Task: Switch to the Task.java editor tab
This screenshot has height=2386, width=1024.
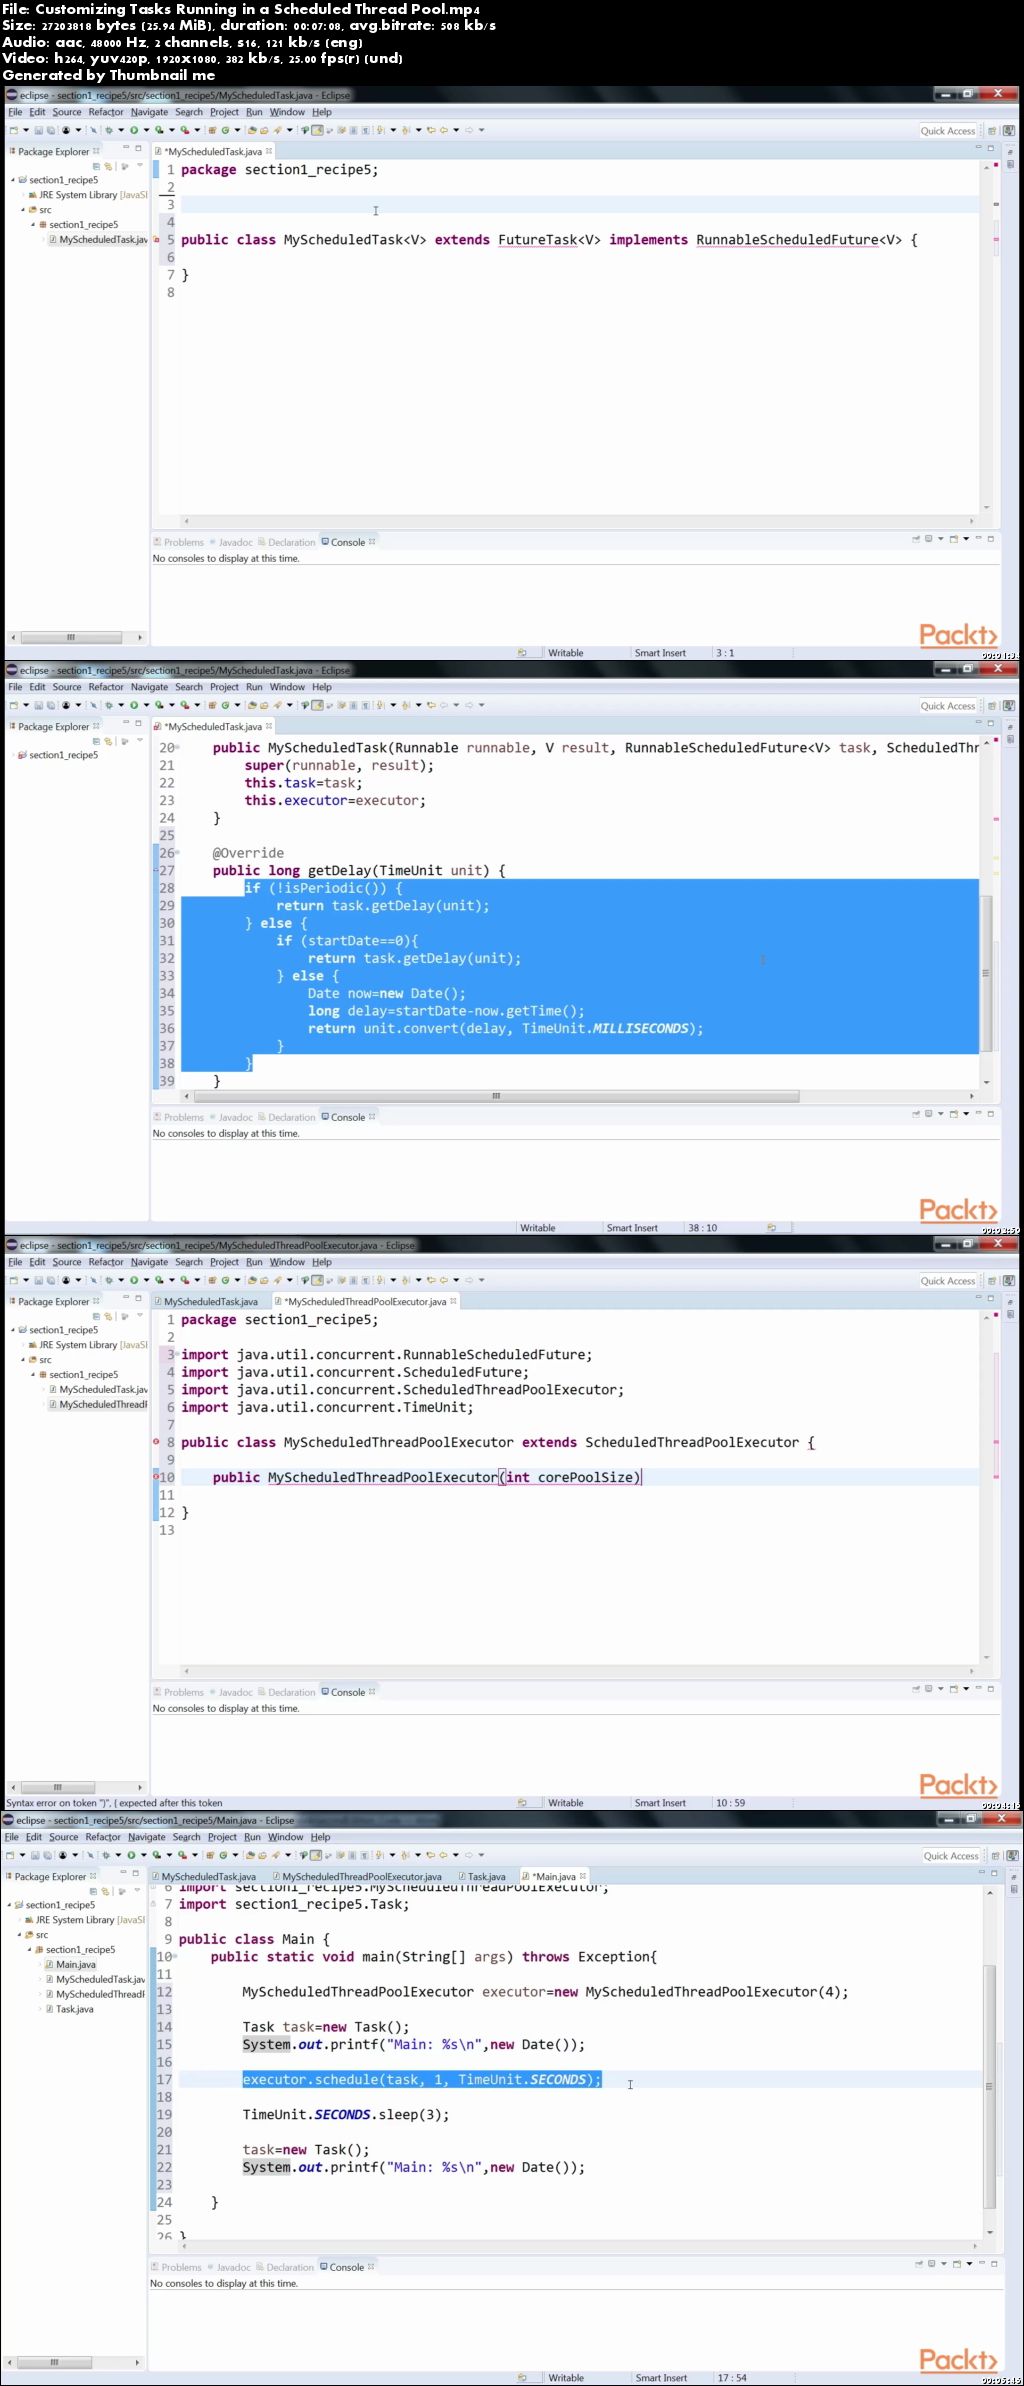Action: (486, 1877)
